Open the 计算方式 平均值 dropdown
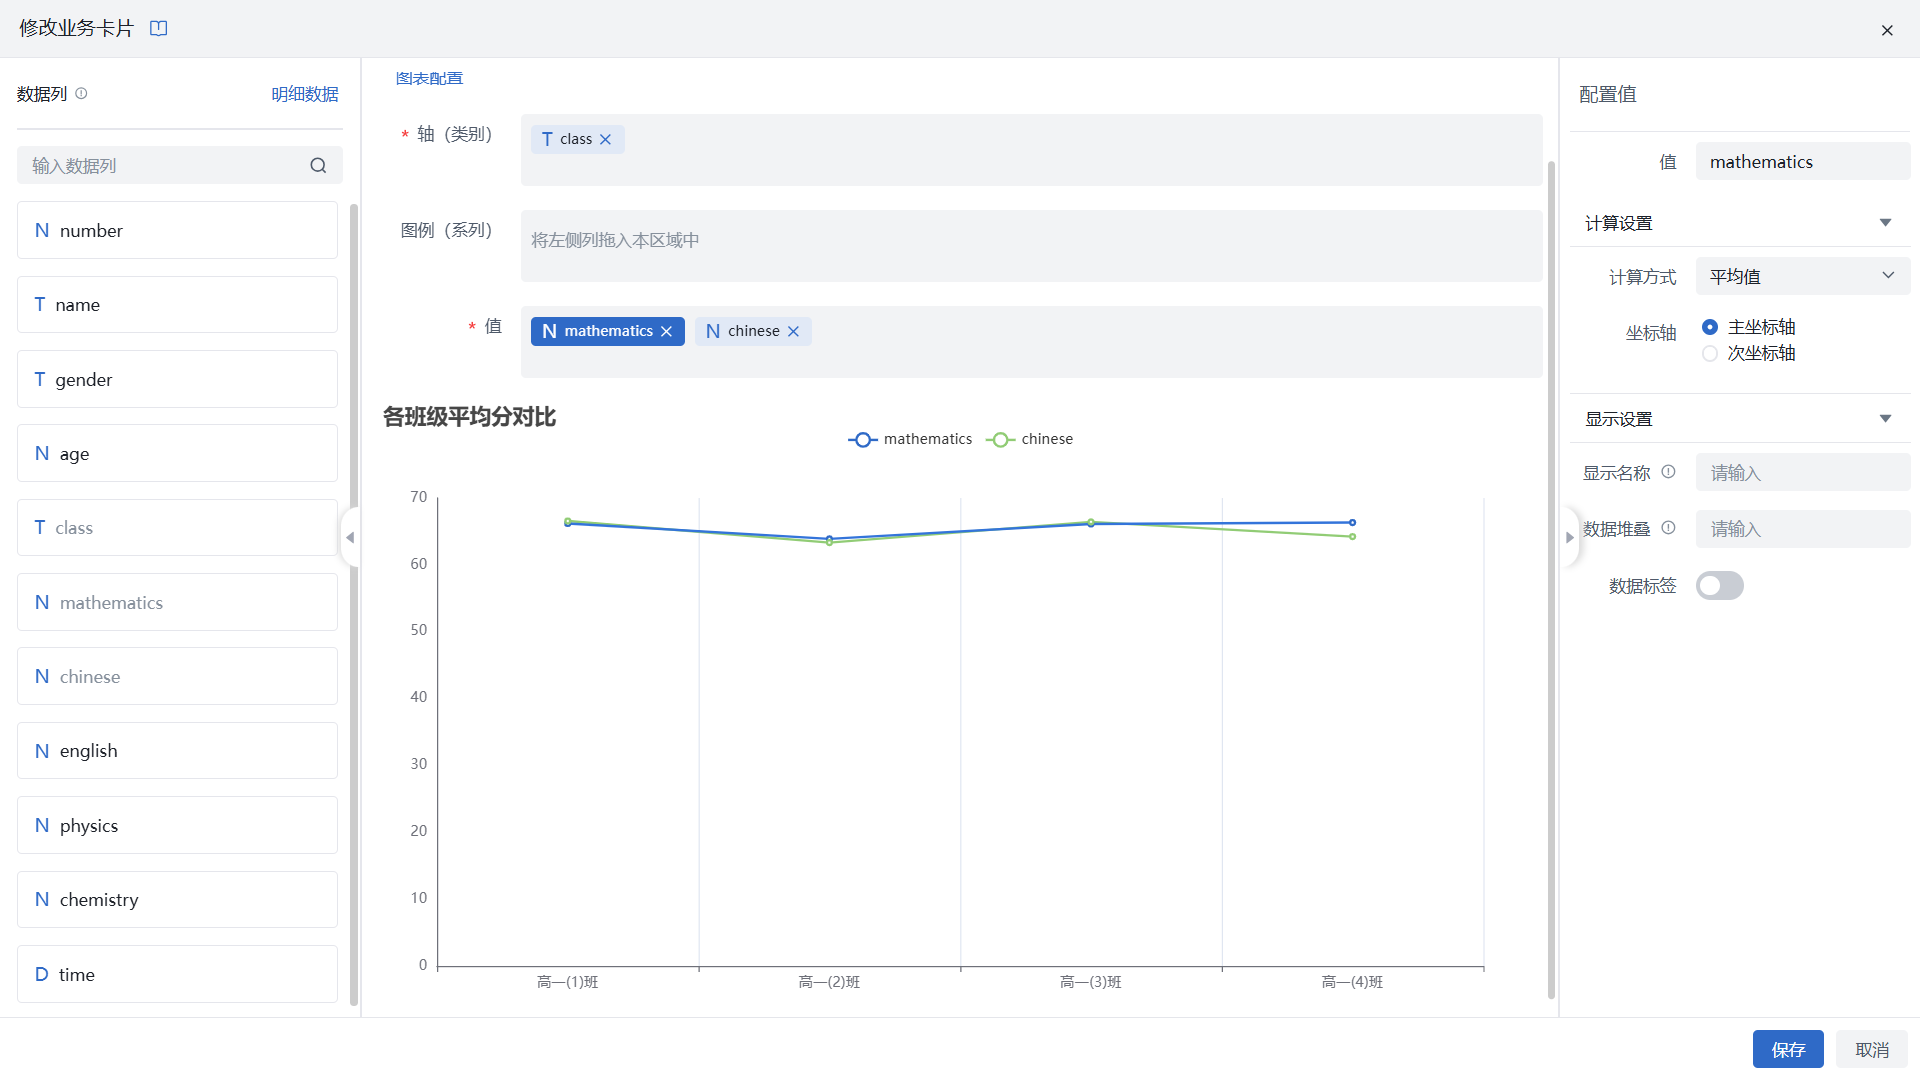Screen dimensions: 1920x1080 coord(1802,276)
